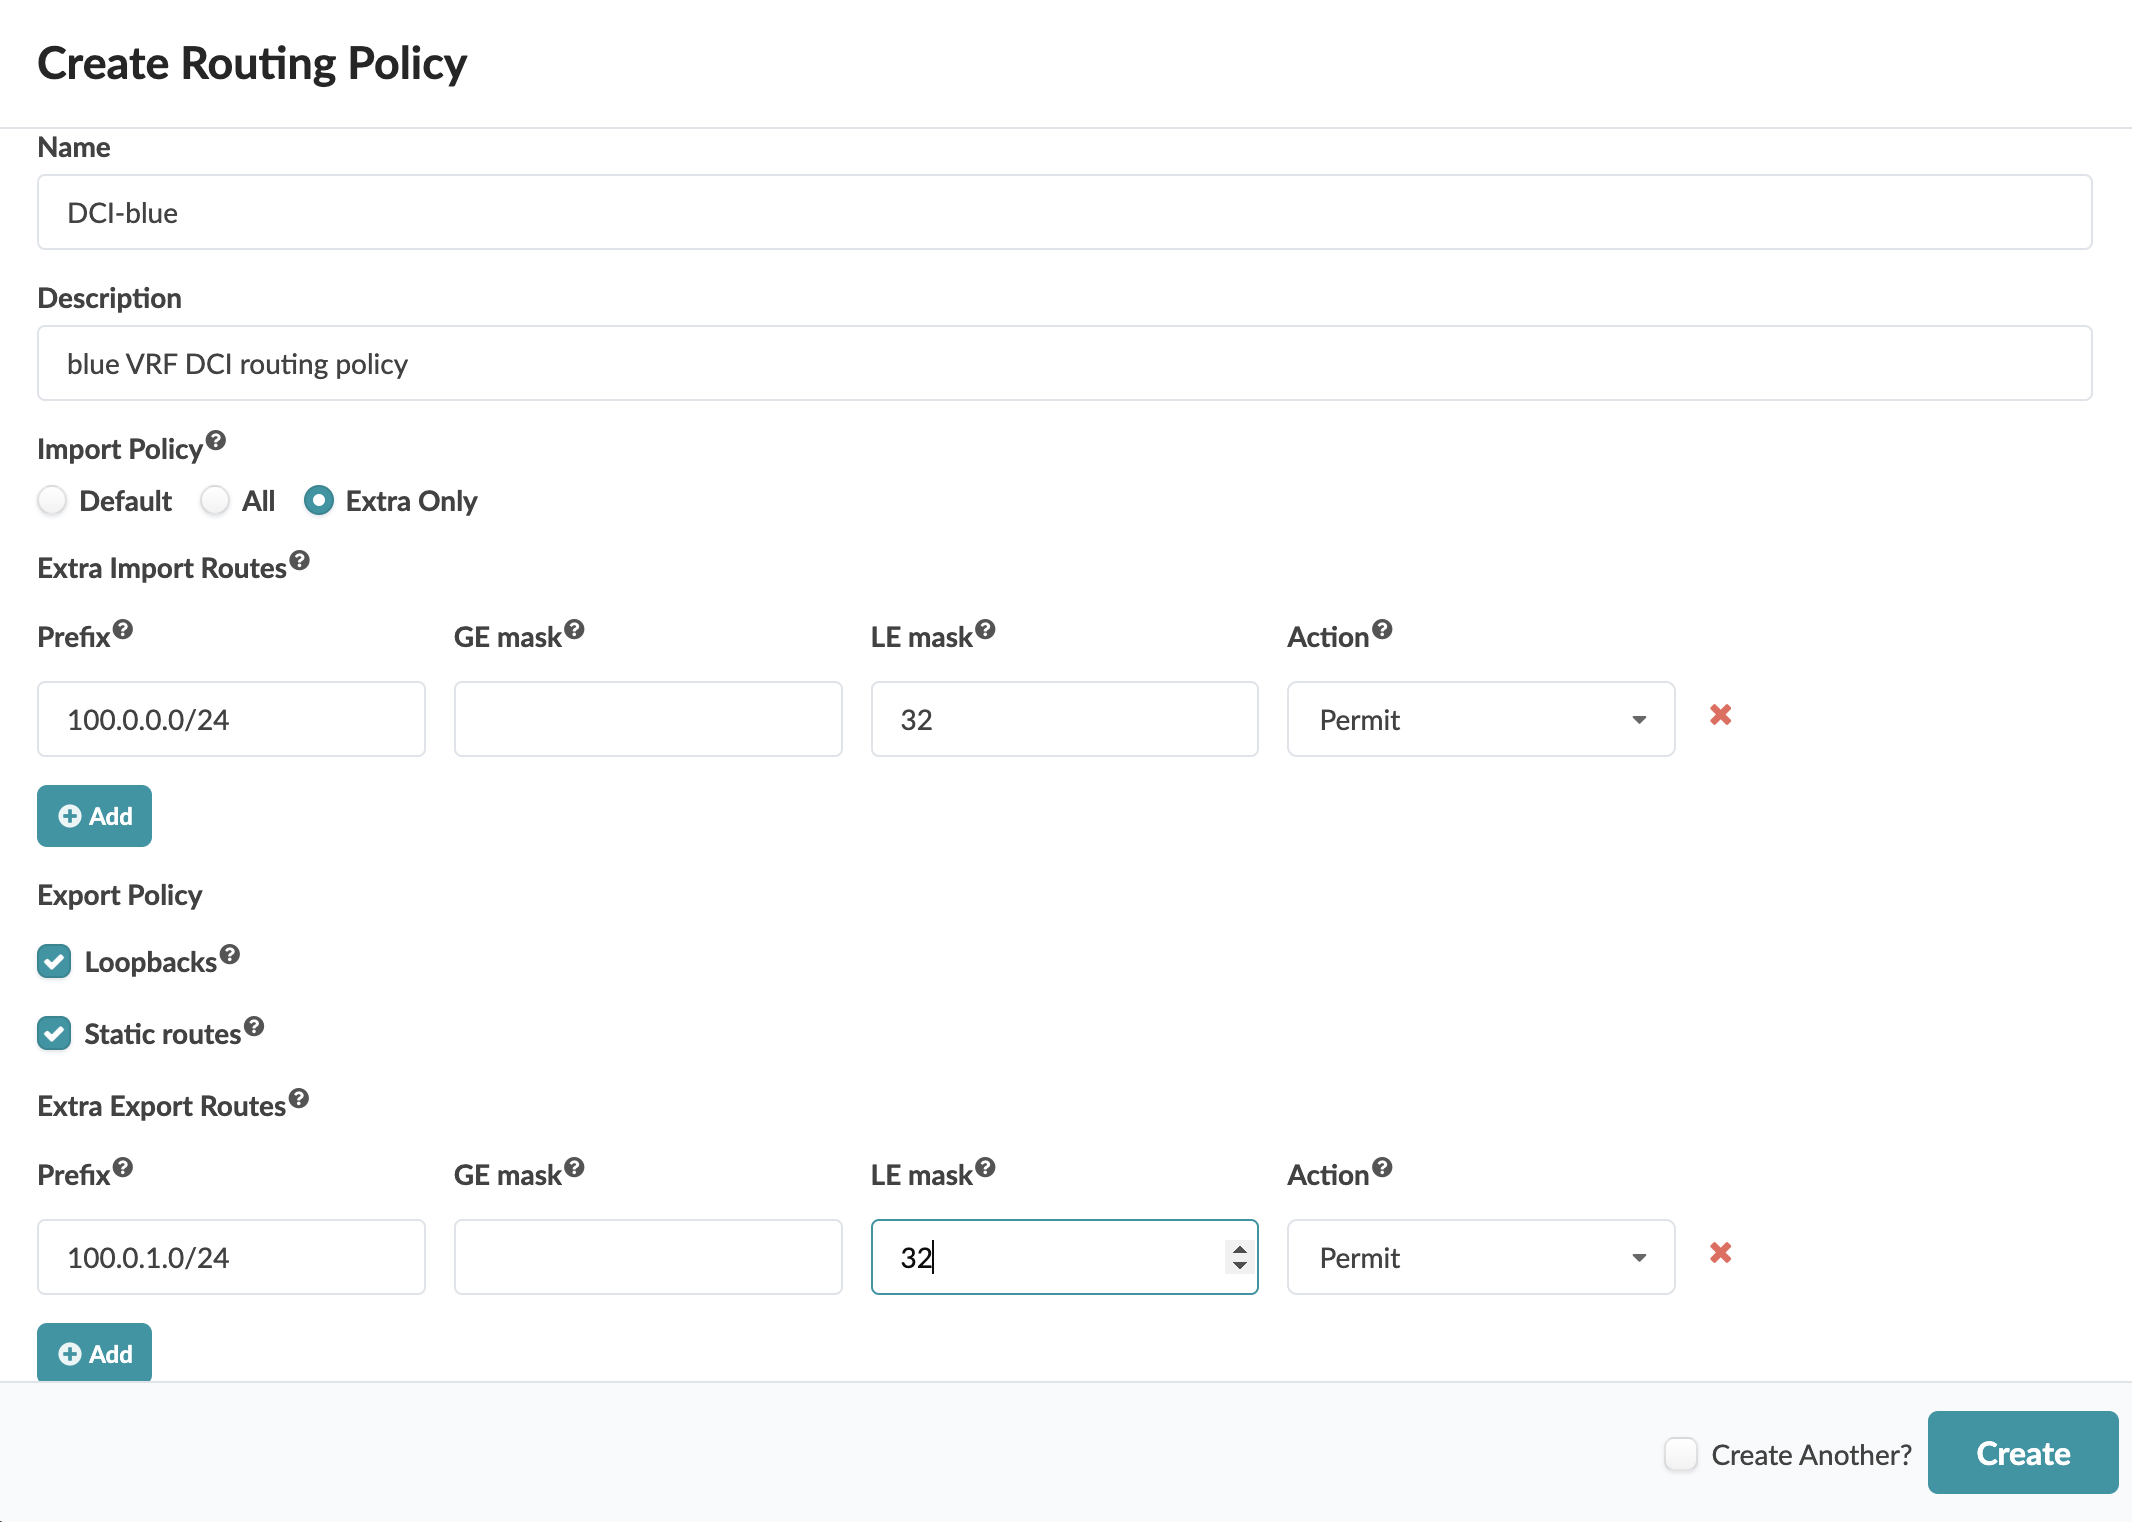Viewport: 2132px width, 1522px height.
Task: Click the Loopbacks help icon
Action: [x=230, y=954]
